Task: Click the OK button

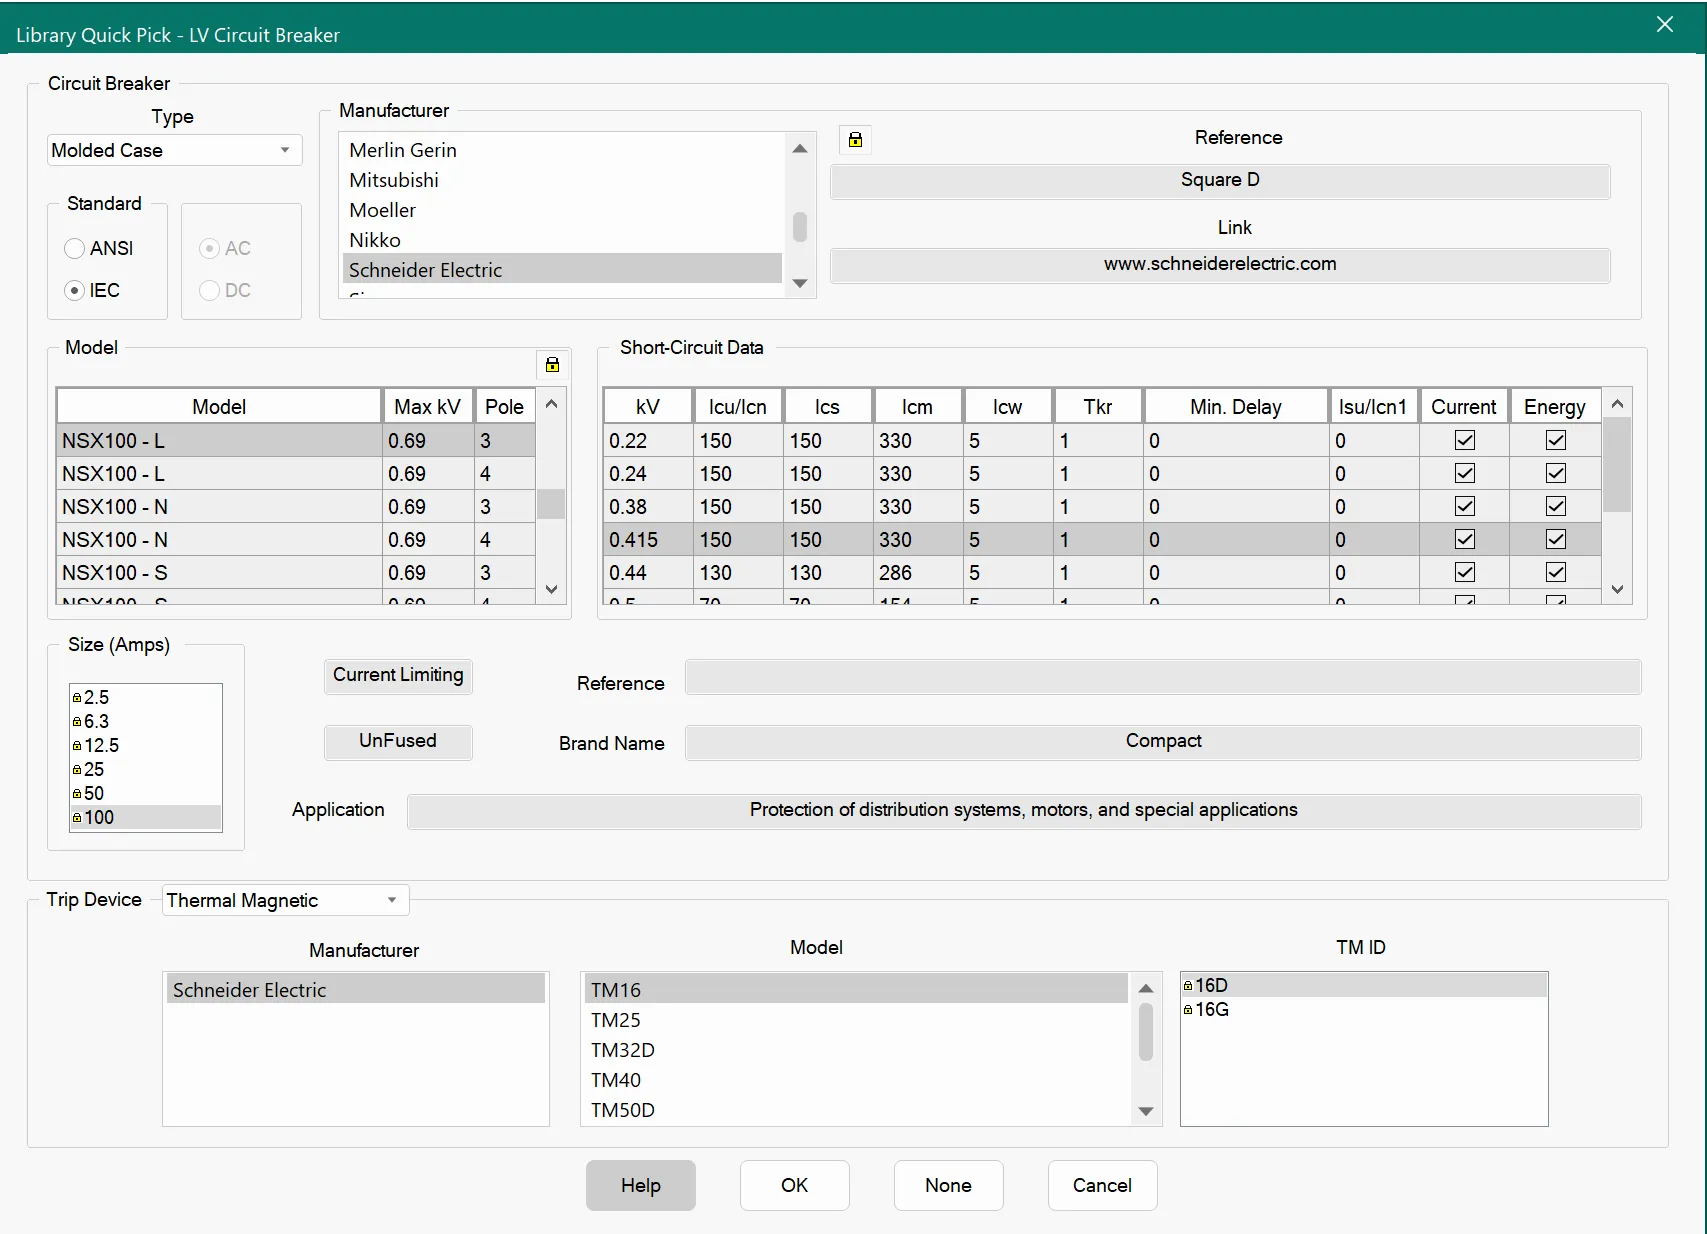Action: tap(794, 1185)
